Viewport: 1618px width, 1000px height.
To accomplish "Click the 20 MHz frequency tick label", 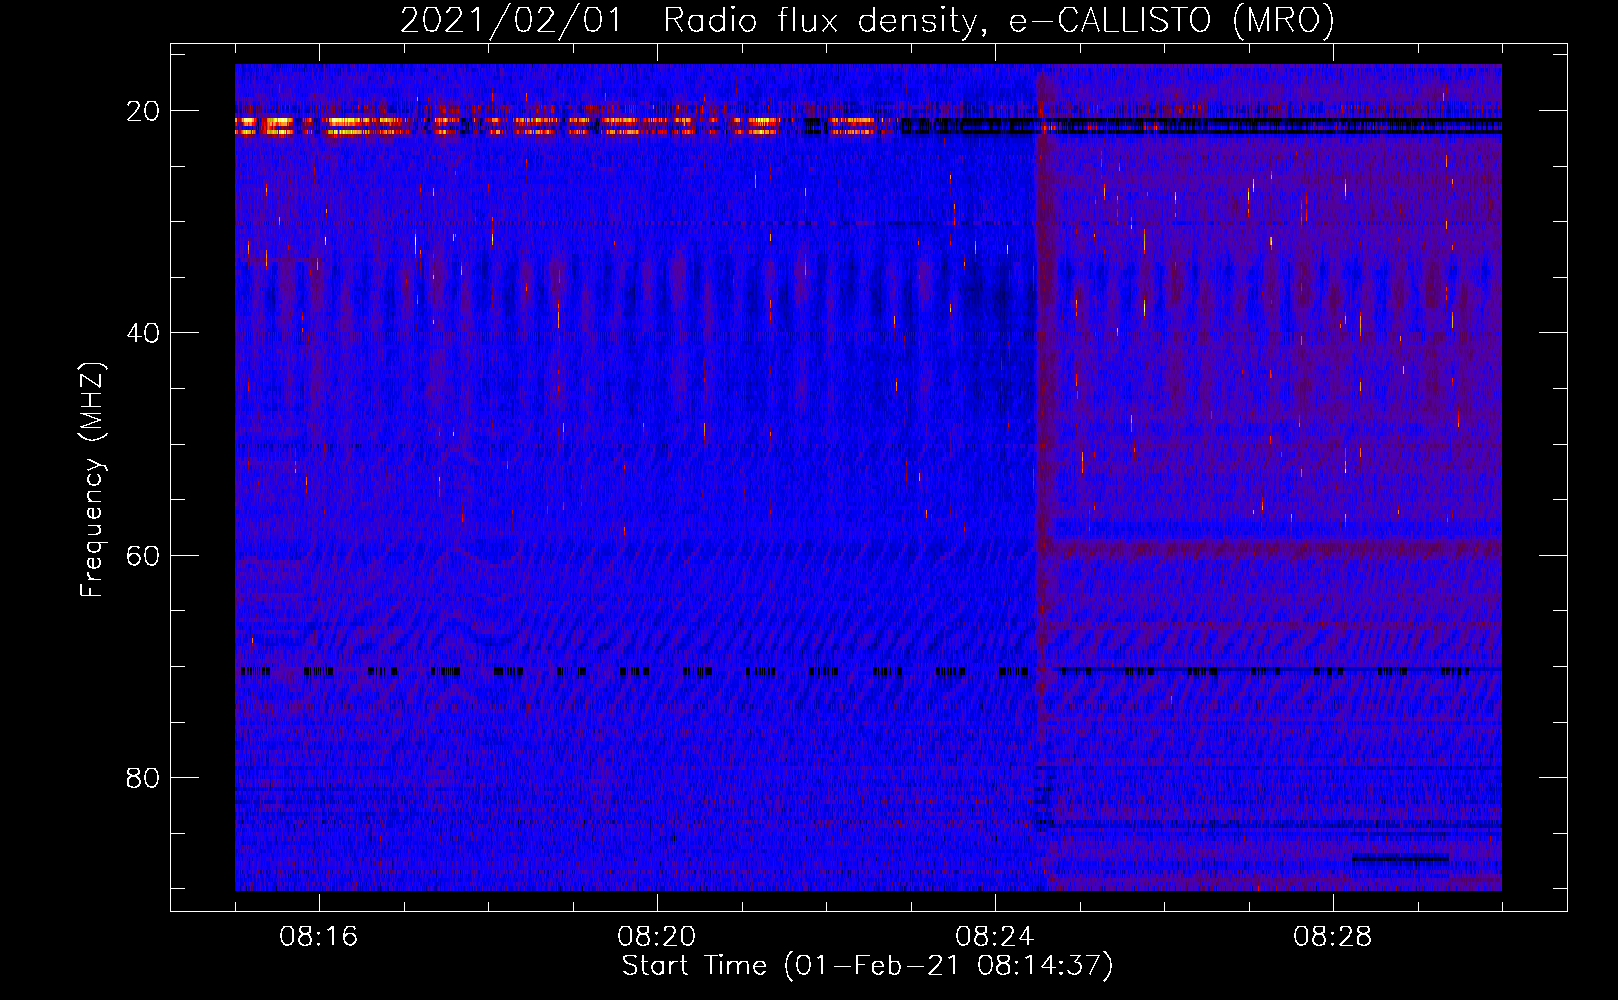I will (x=143, y=111).
